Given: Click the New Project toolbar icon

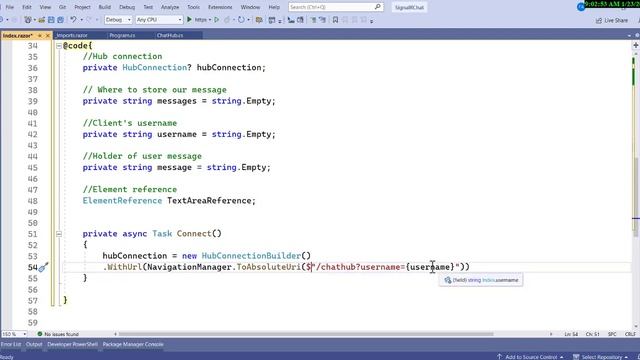Looking at the screenshot, I should [x=28, y=20].
